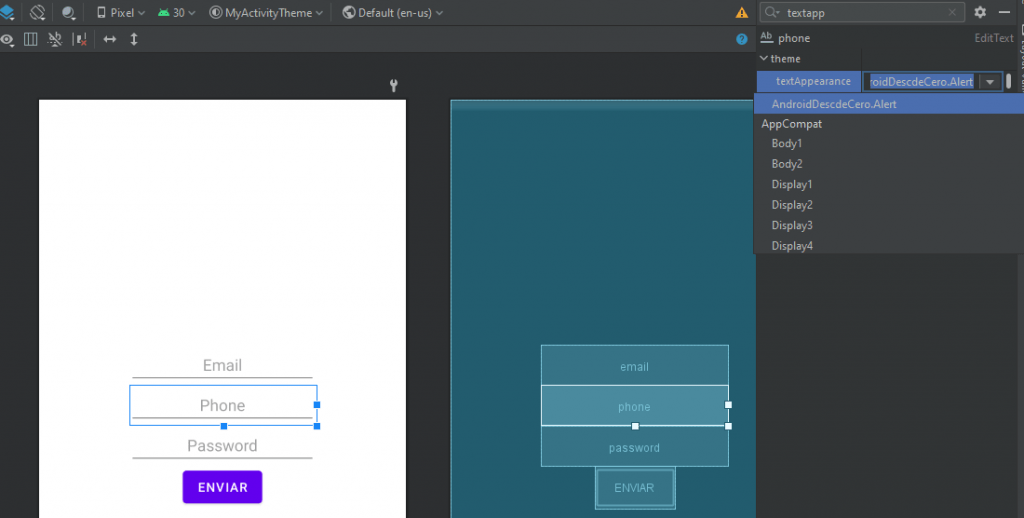The height and width of the screenshot is (518, 1024).
Task: Select the password view in blueprint
Action: [635, 447]
